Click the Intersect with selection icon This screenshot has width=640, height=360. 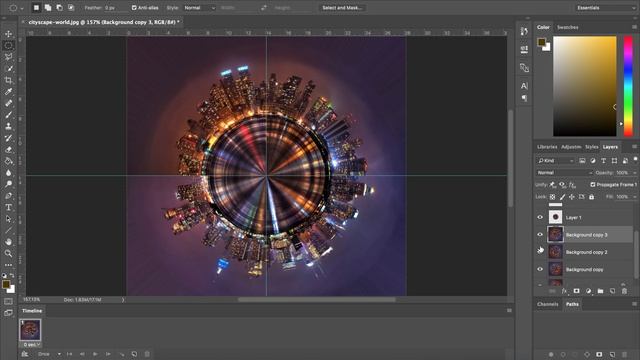point(71,7)
